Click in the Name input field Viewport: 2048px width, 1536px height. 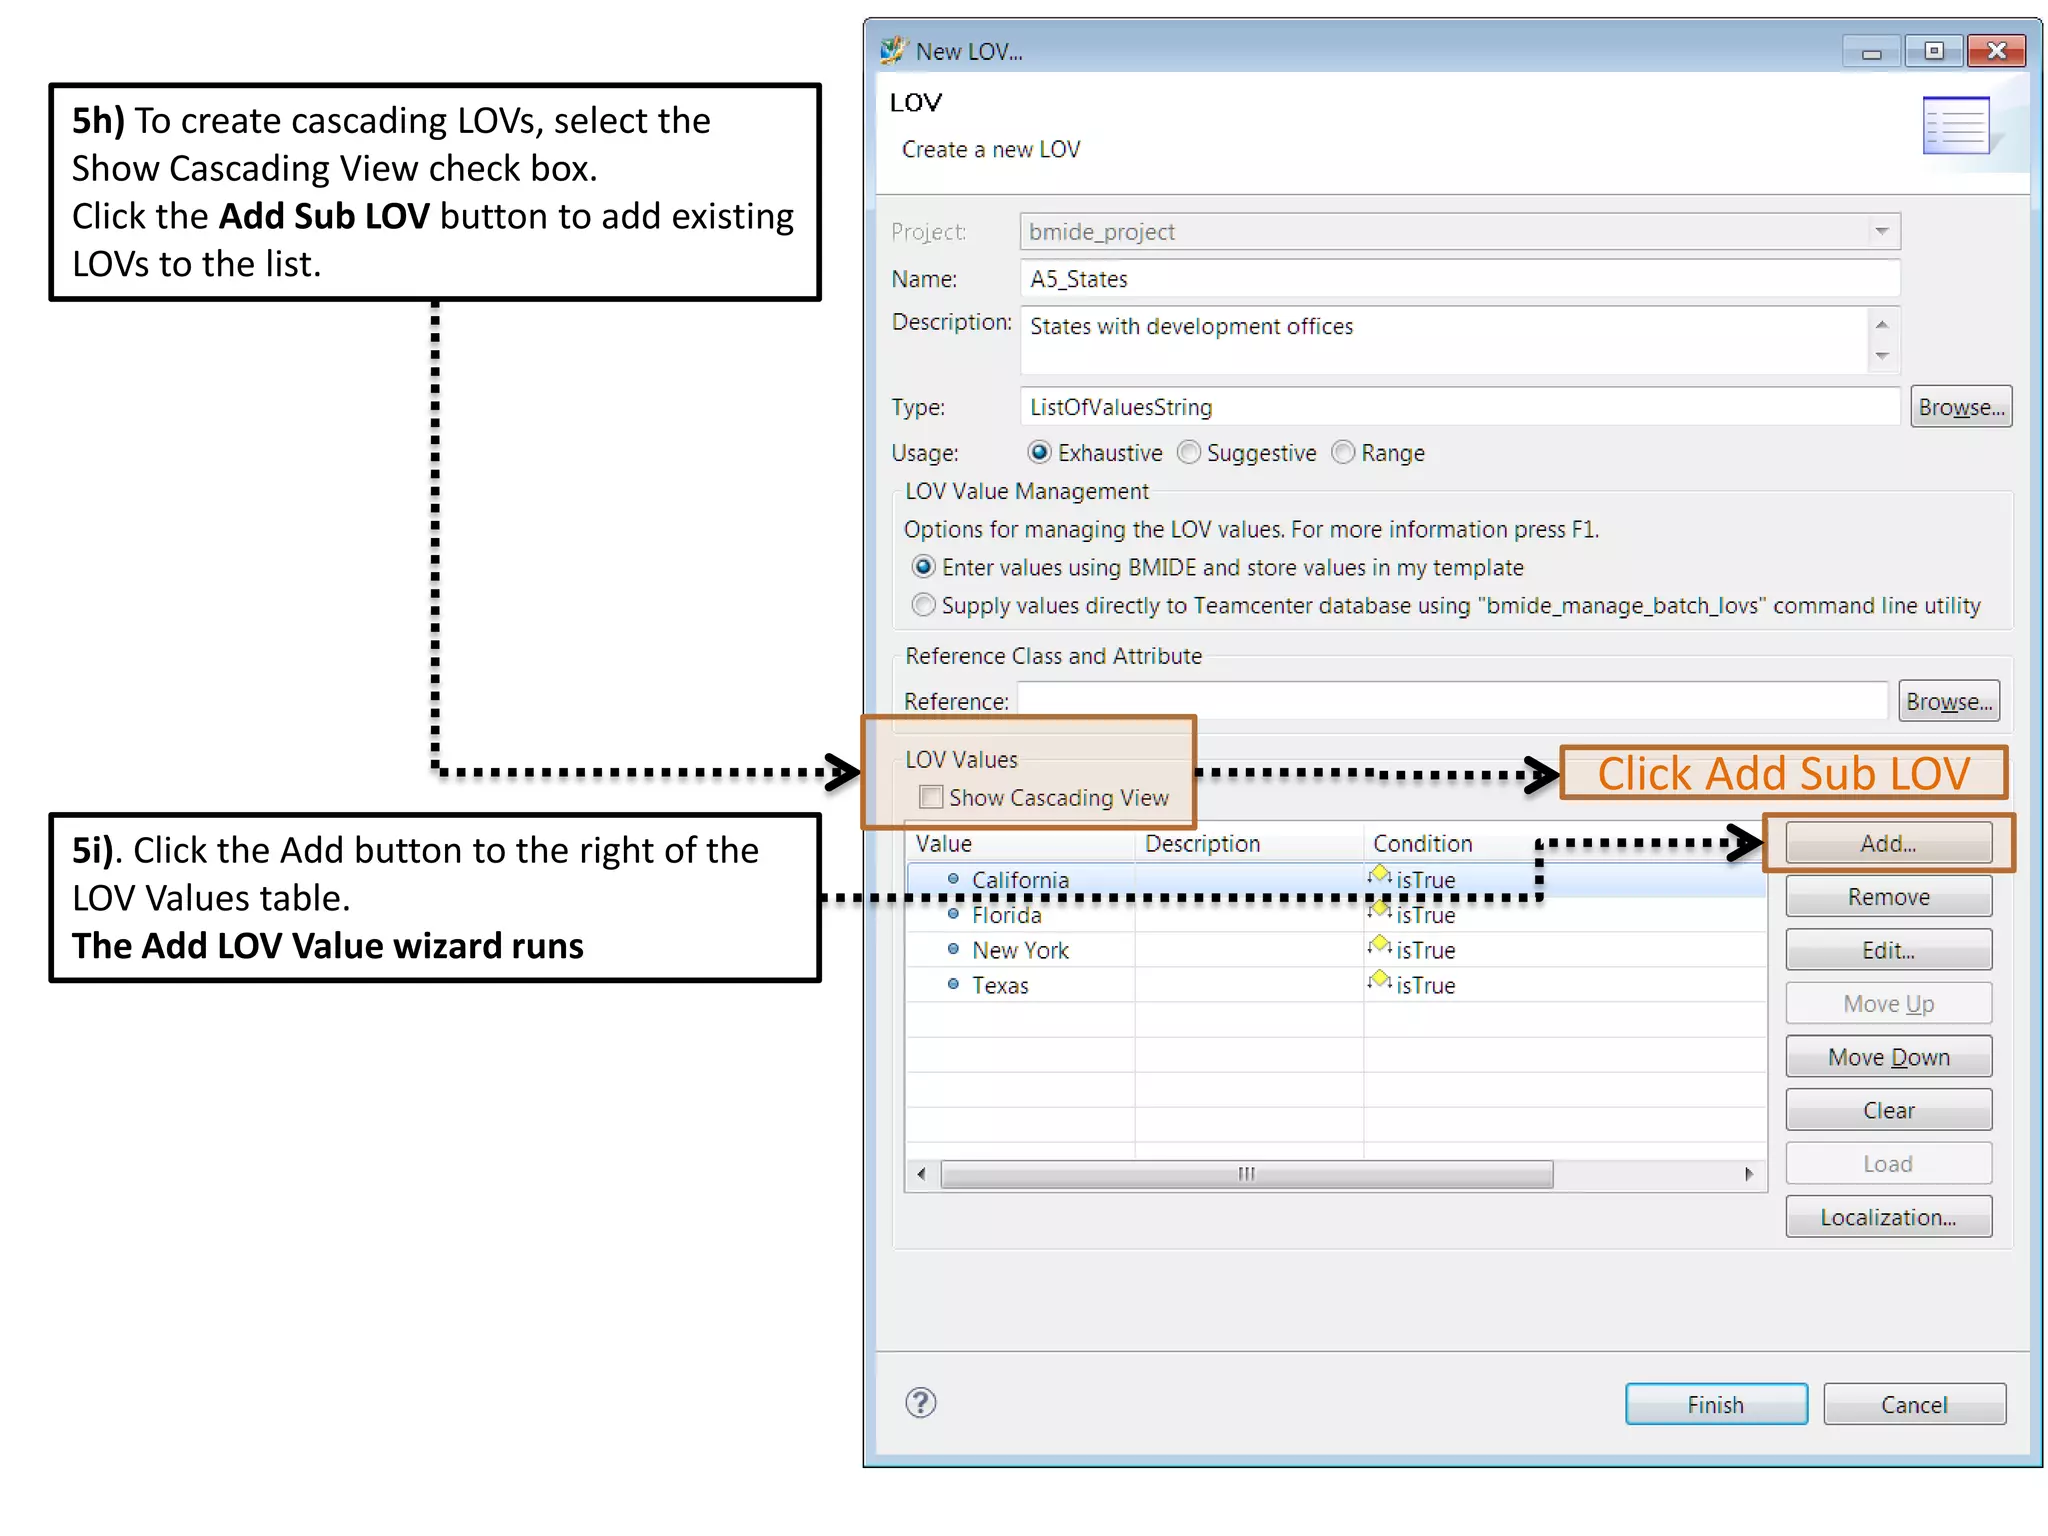pos(1458,279)
